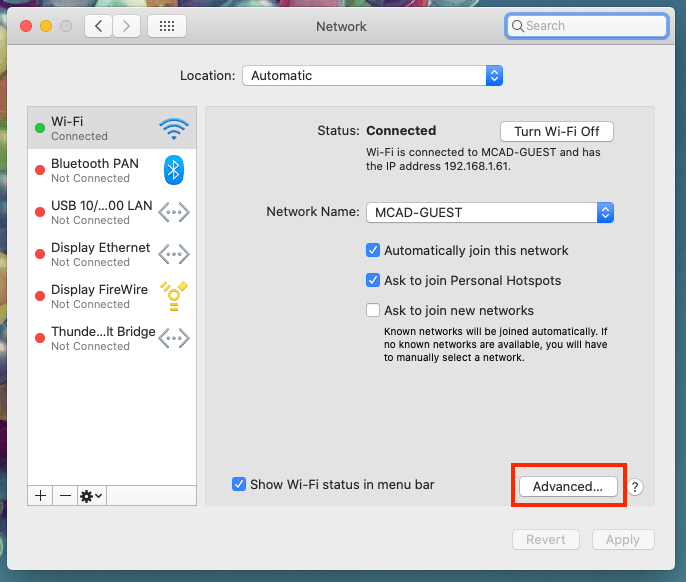The width and height of the screenshot is (686, 582).
Task: Click the 'Connected' status text
Action: (x=401, y=130)
